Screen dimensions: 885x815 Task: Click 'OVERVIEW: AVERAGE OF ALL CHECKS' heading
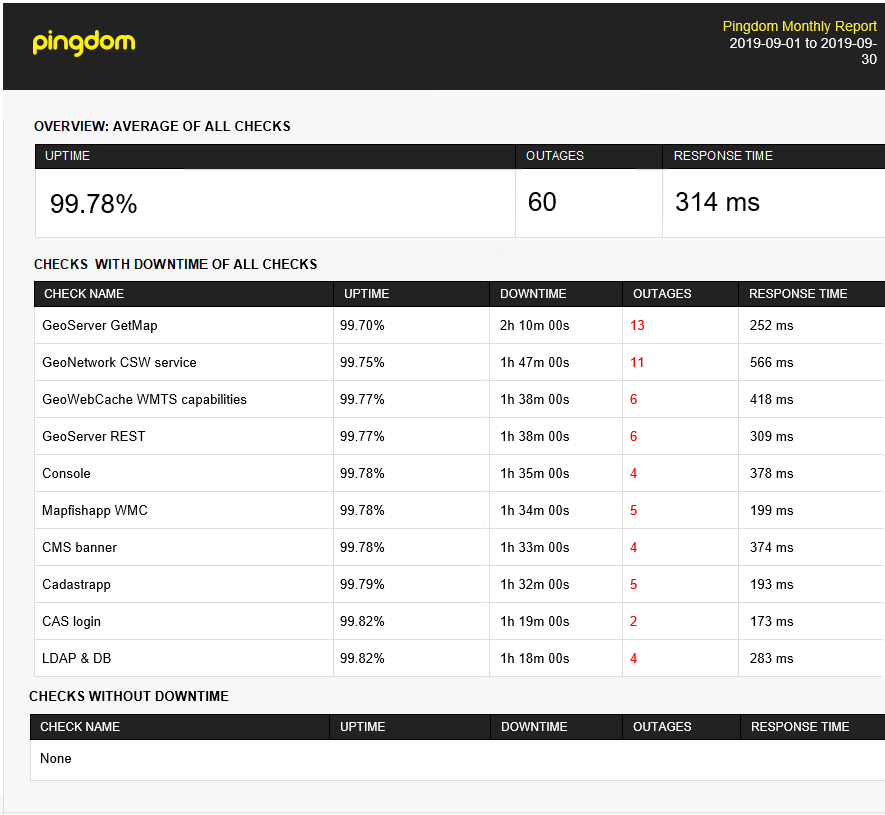162,126
